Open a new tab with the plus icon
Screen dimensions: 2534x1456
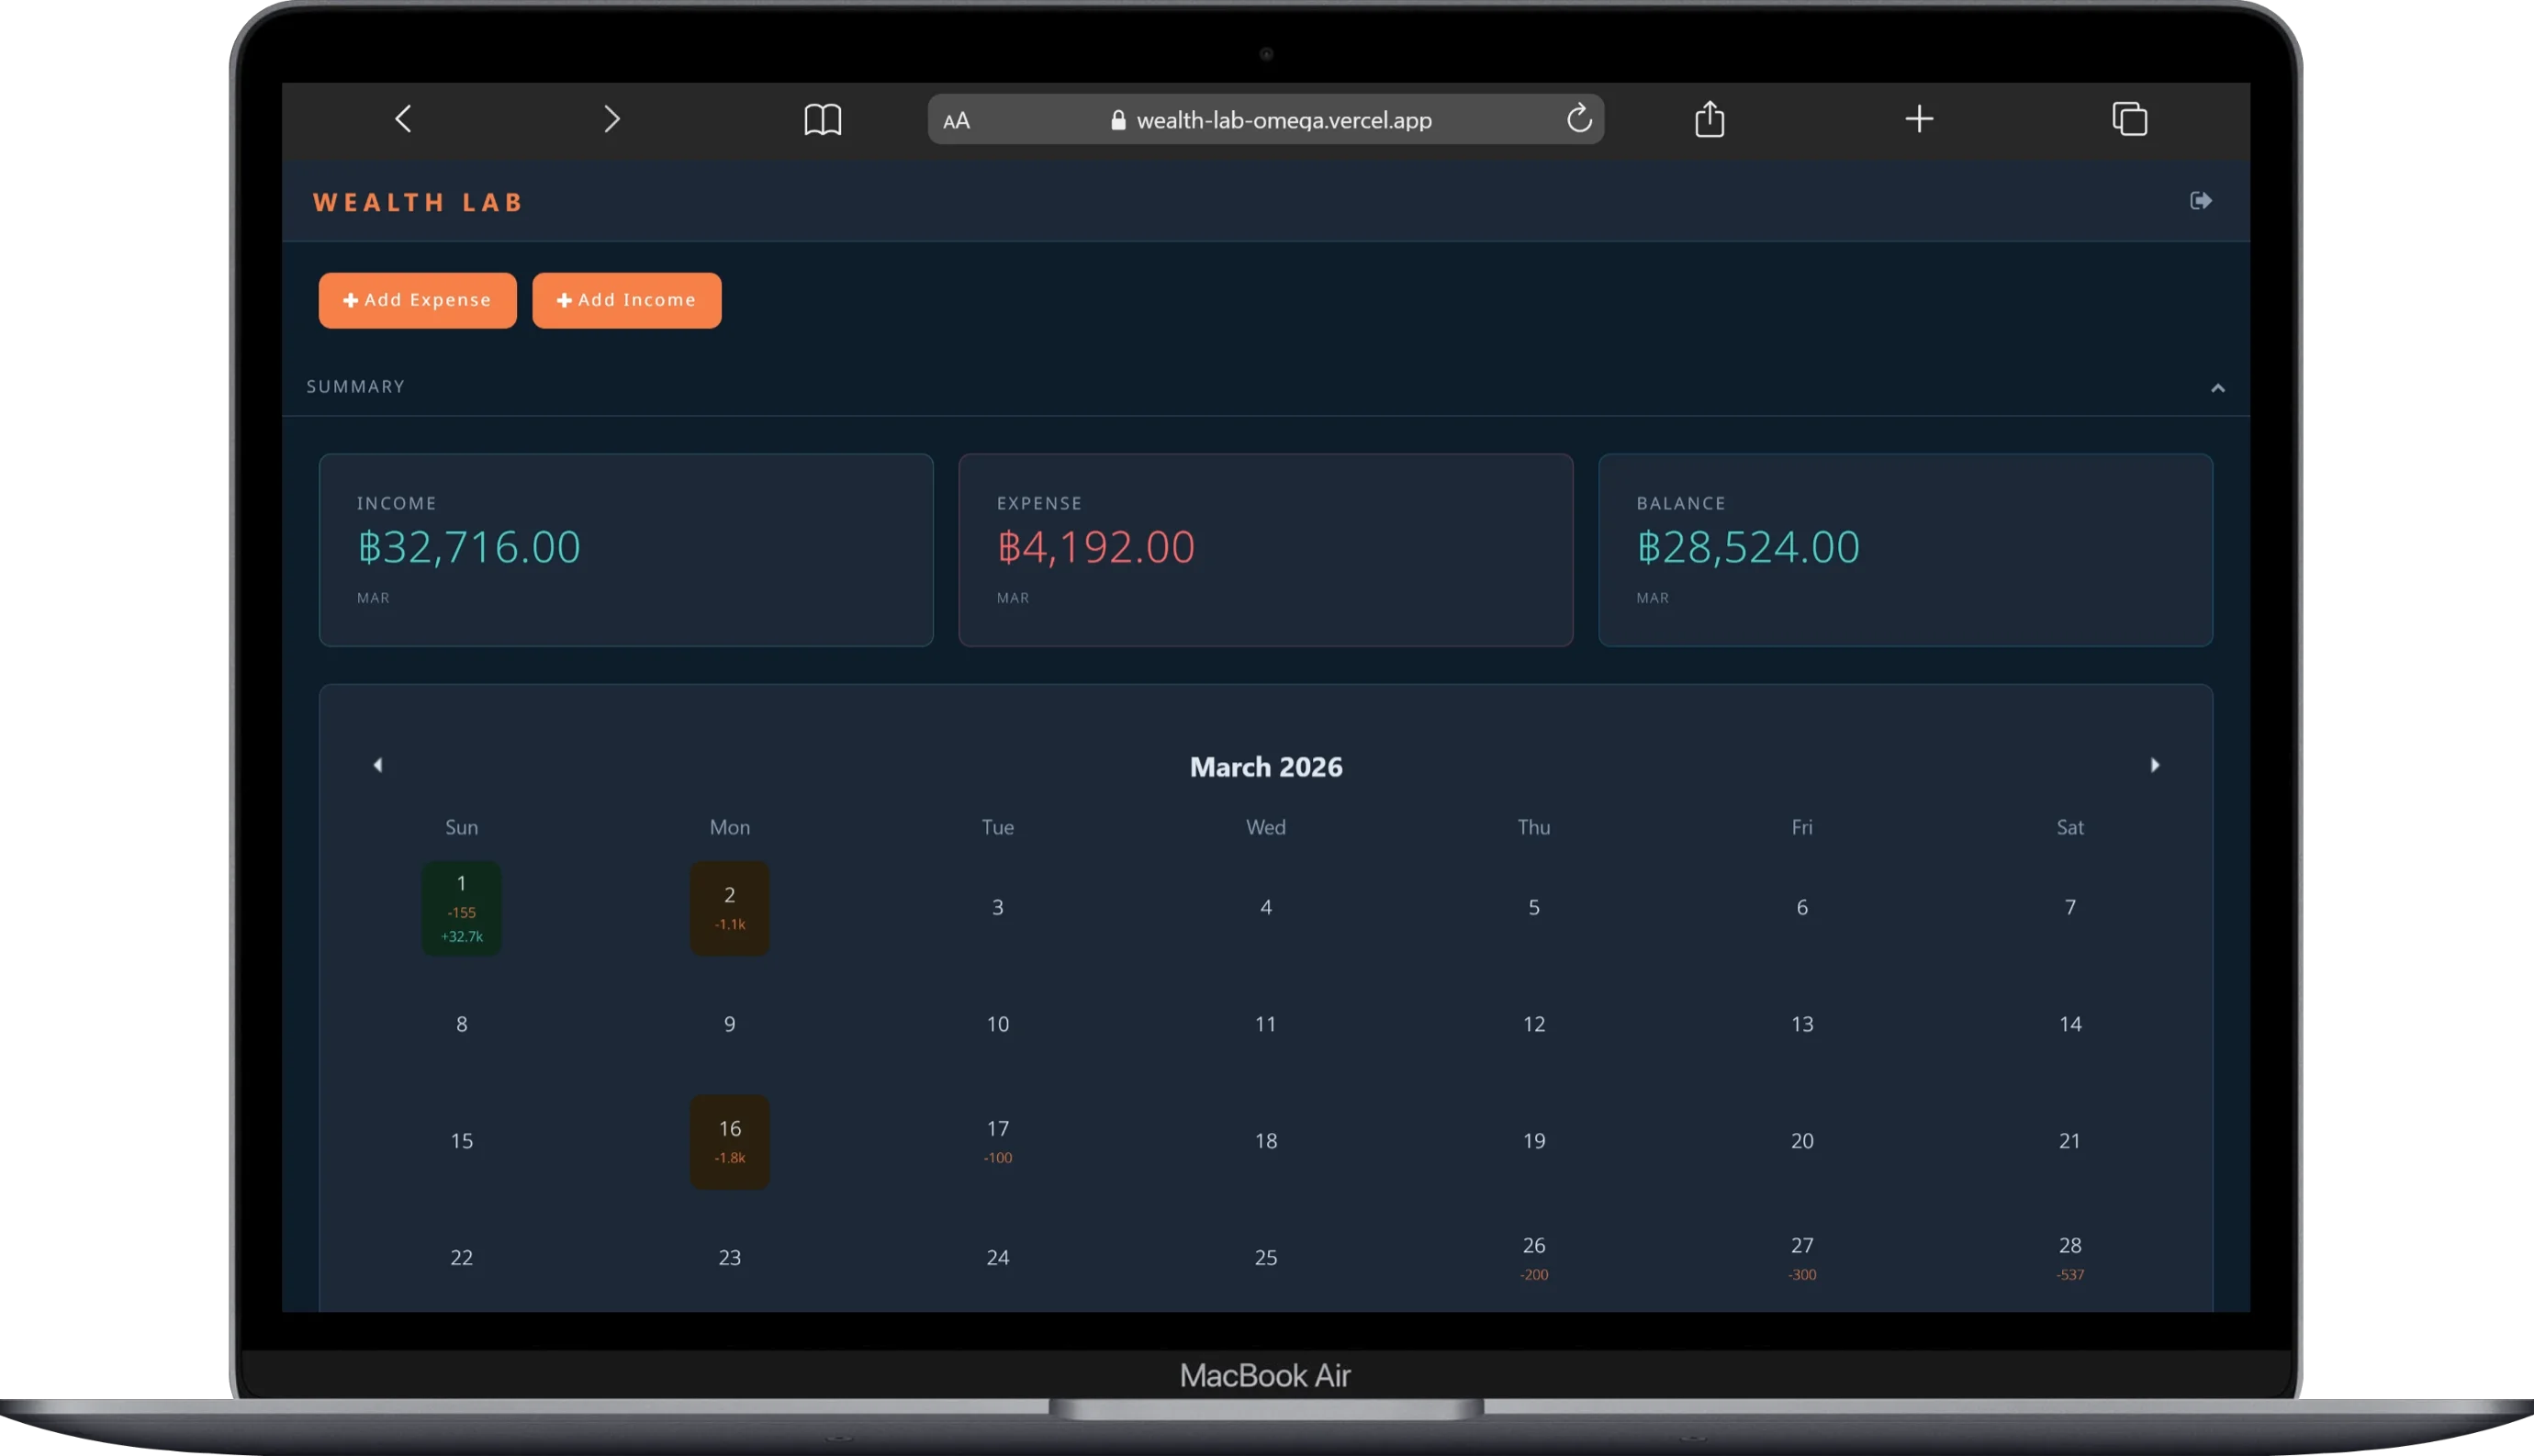pyautogui.click(x=1919, y=119)
